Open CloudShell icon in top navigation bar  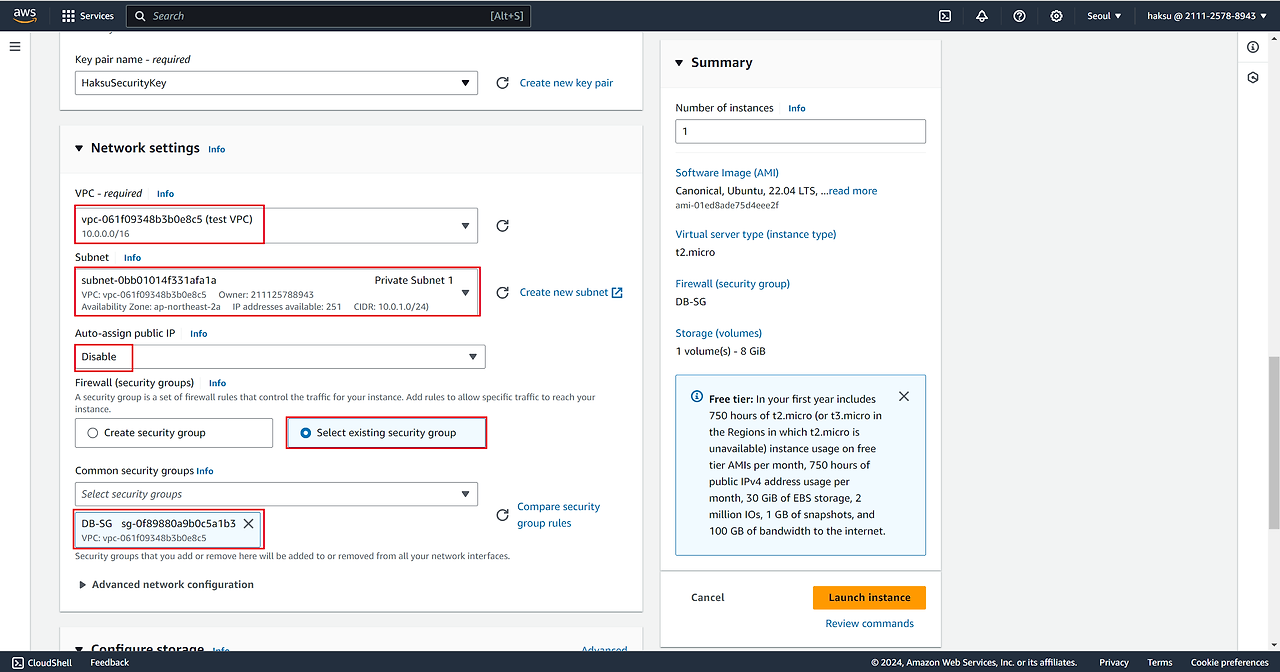pos(945,16)
